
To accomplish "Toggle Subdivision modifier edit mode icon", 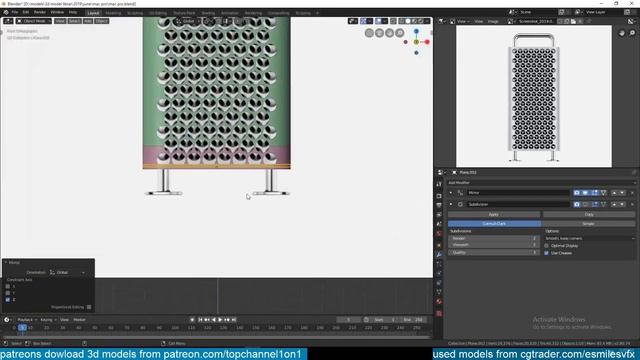I will [x=594, y=204].
